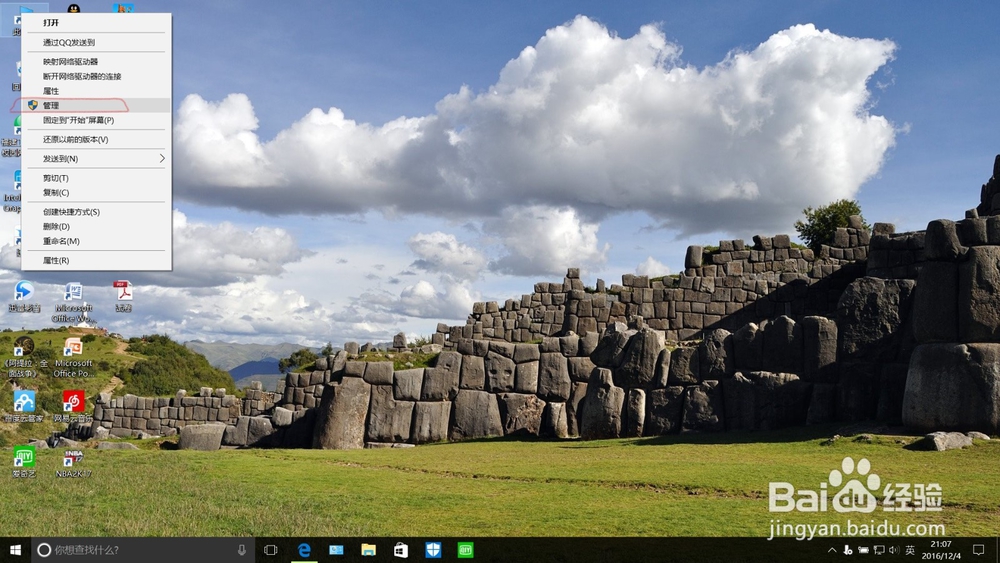Expand the 发送到(N) submenu arrow
The width and height of the screenshot is (1000, 563).
point(162,158)
